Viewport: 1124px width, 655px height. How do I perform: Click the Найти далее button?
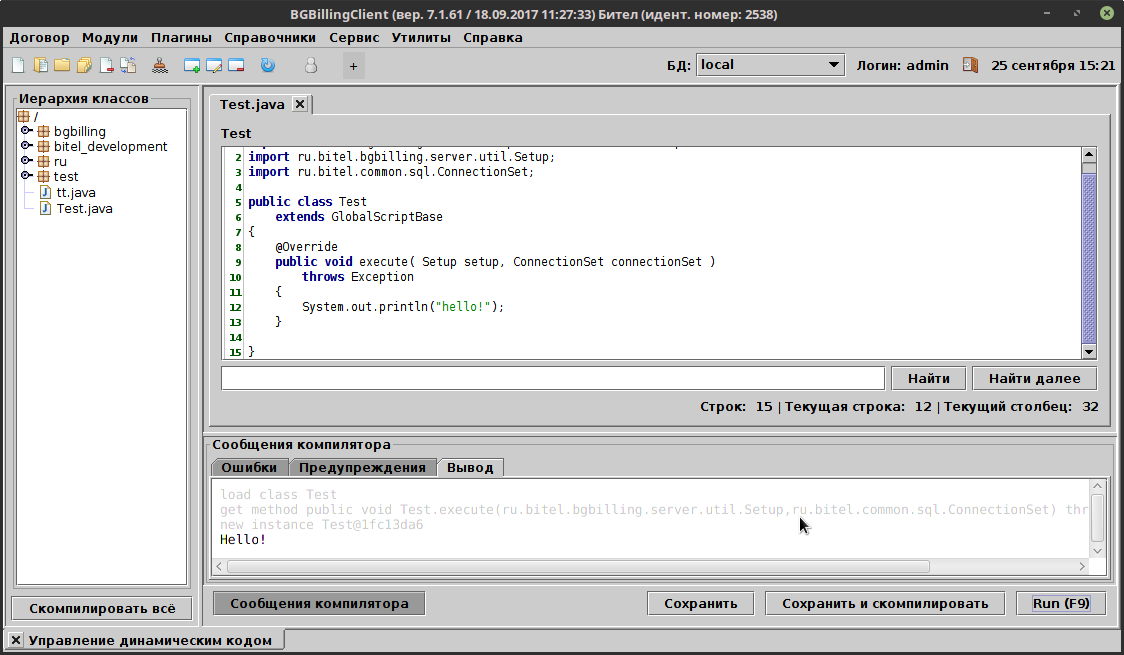pyautogui.click(x=1034, y=378)
